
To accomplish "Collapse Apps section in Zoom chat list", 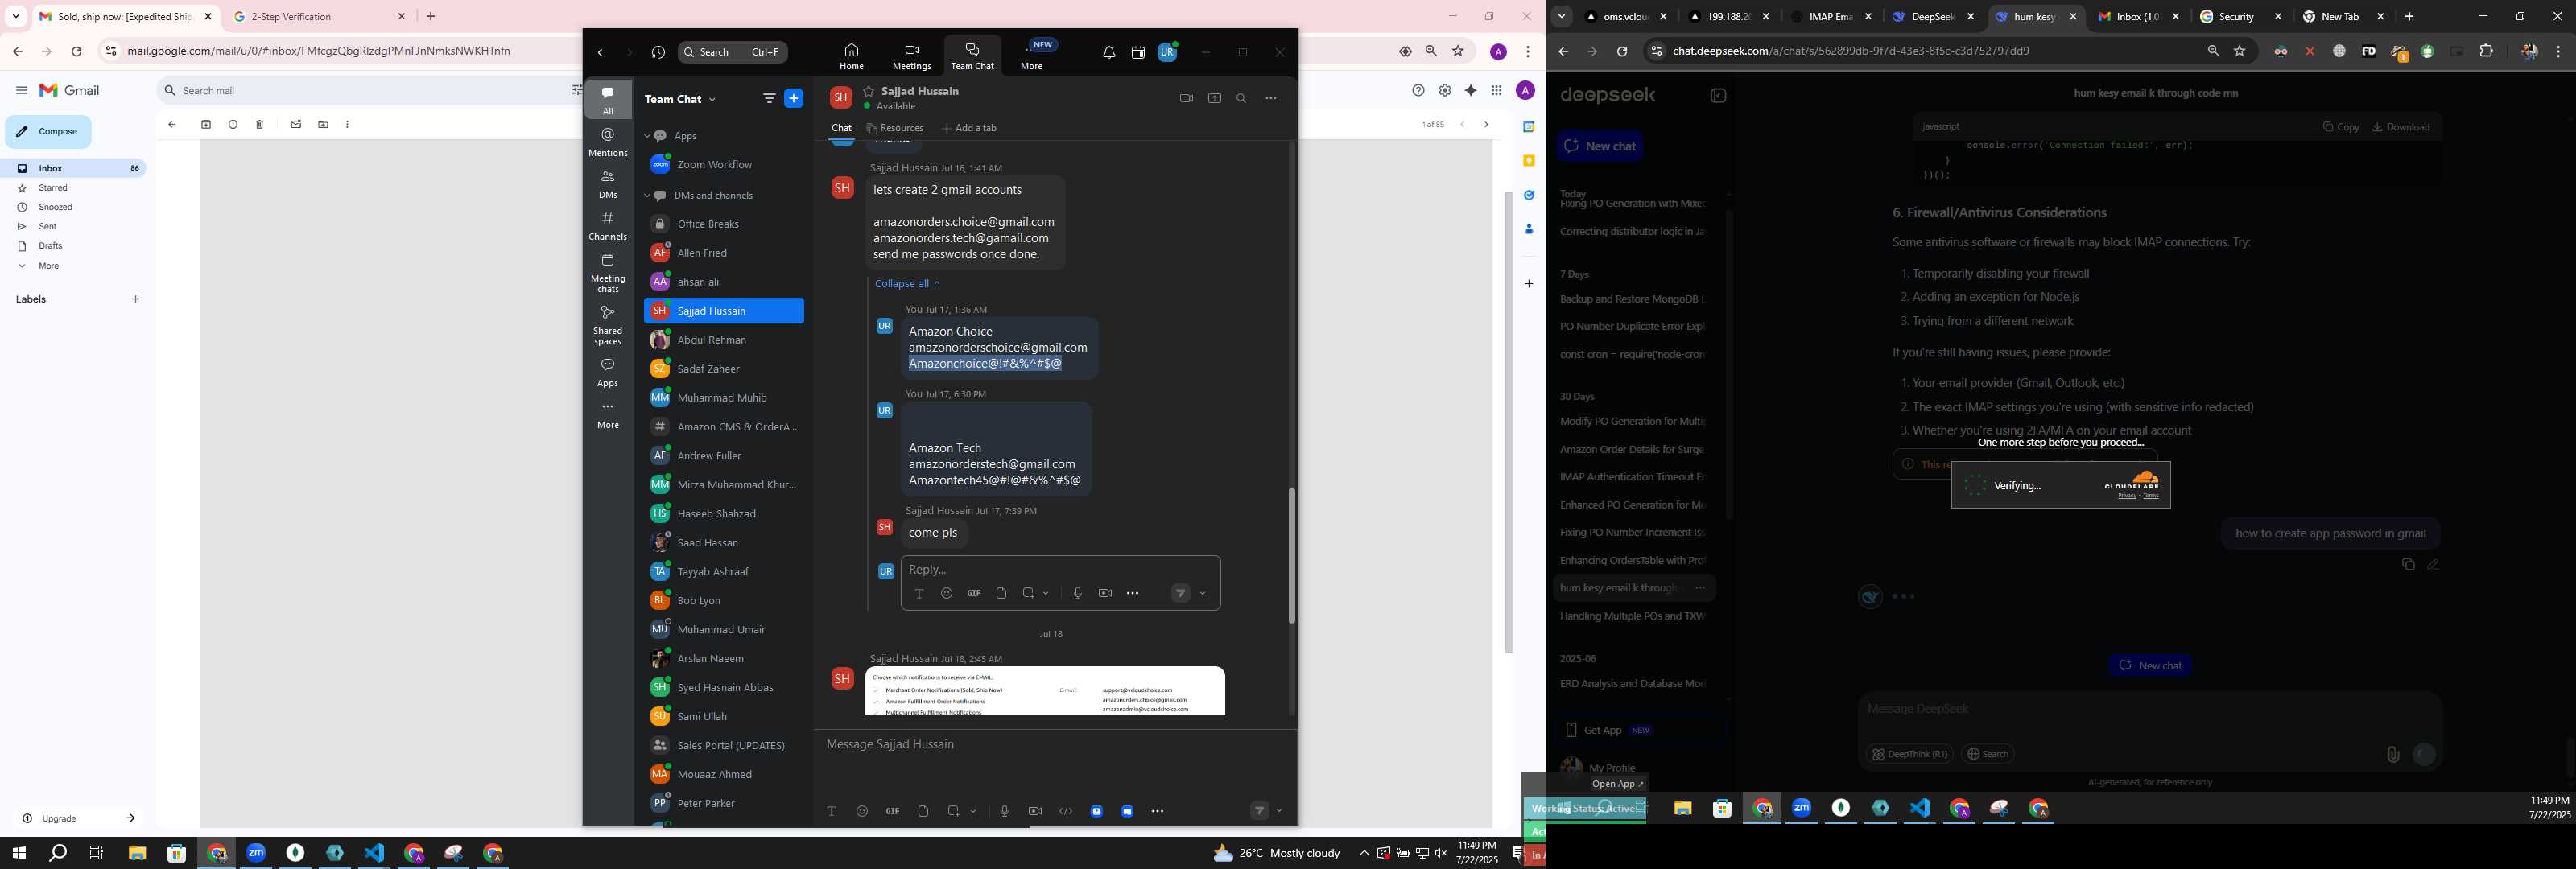I will tap(647, 136).
